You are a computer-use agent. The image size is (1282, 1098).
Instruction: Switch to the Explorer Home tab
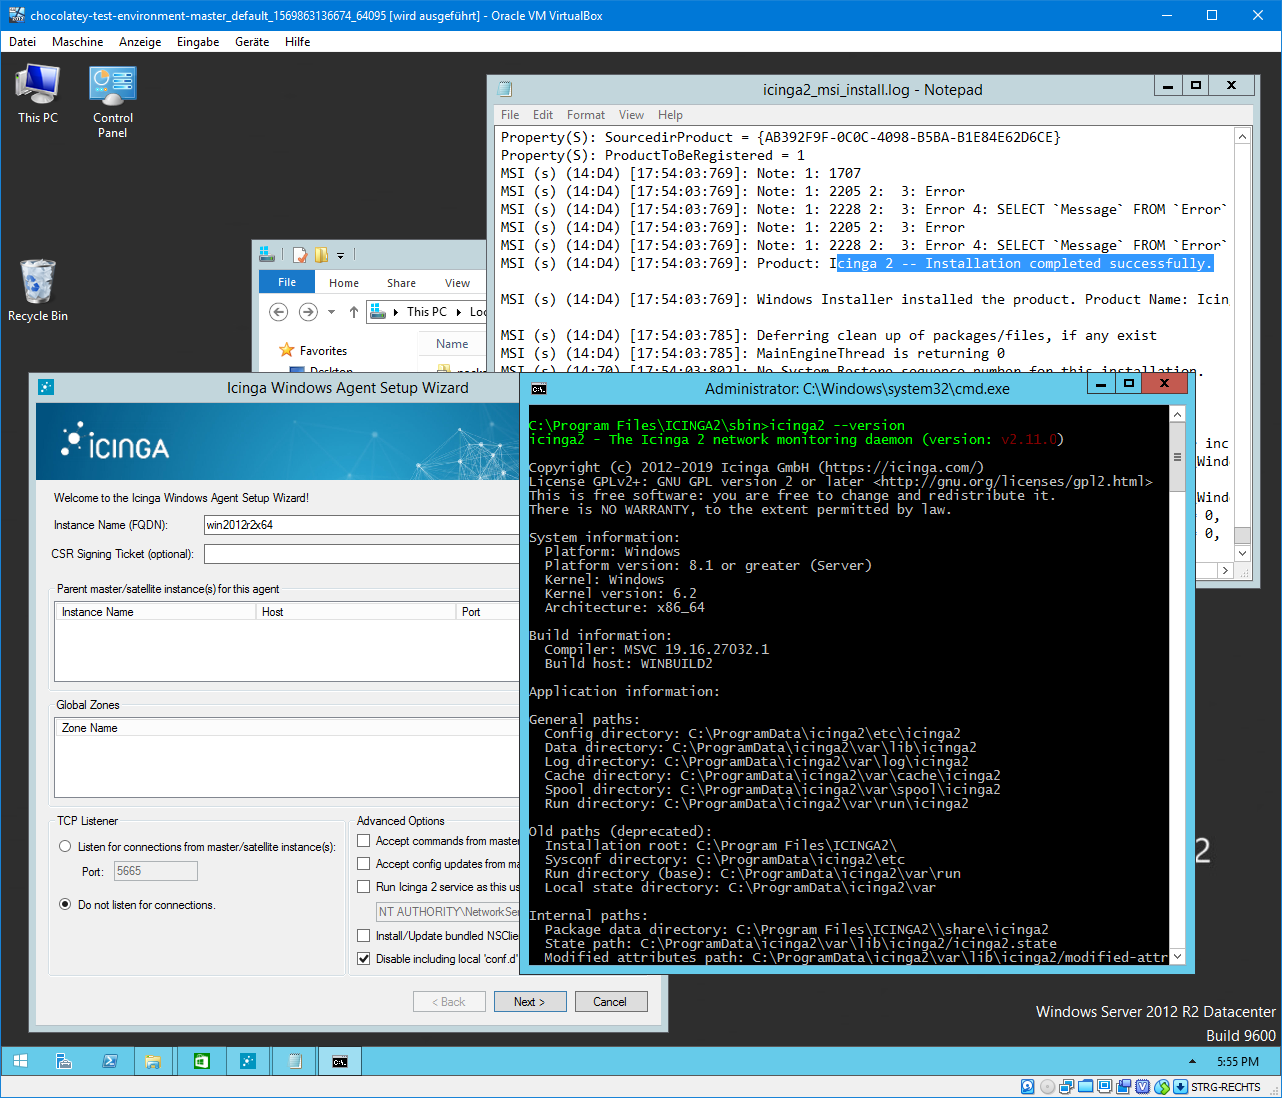[344, 283]
